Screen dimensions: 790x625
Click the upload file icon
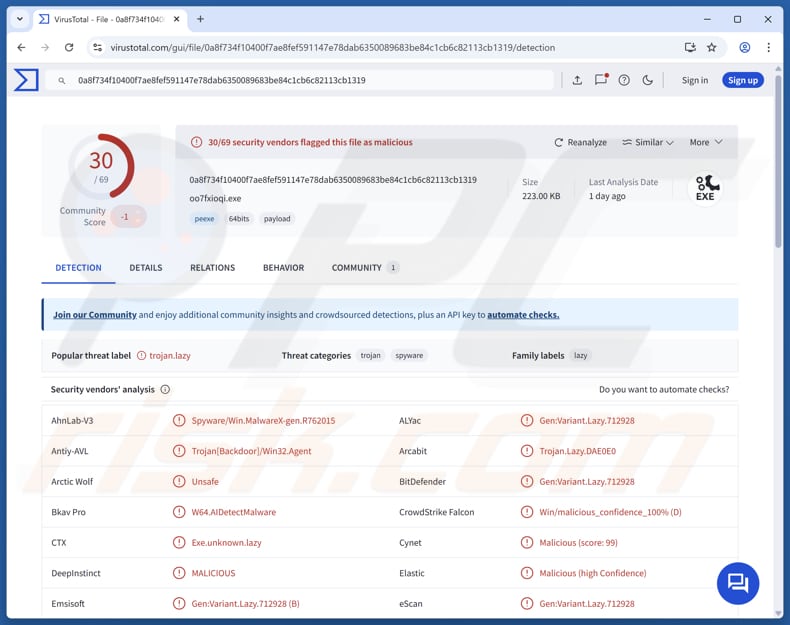[x=577, y=80]
